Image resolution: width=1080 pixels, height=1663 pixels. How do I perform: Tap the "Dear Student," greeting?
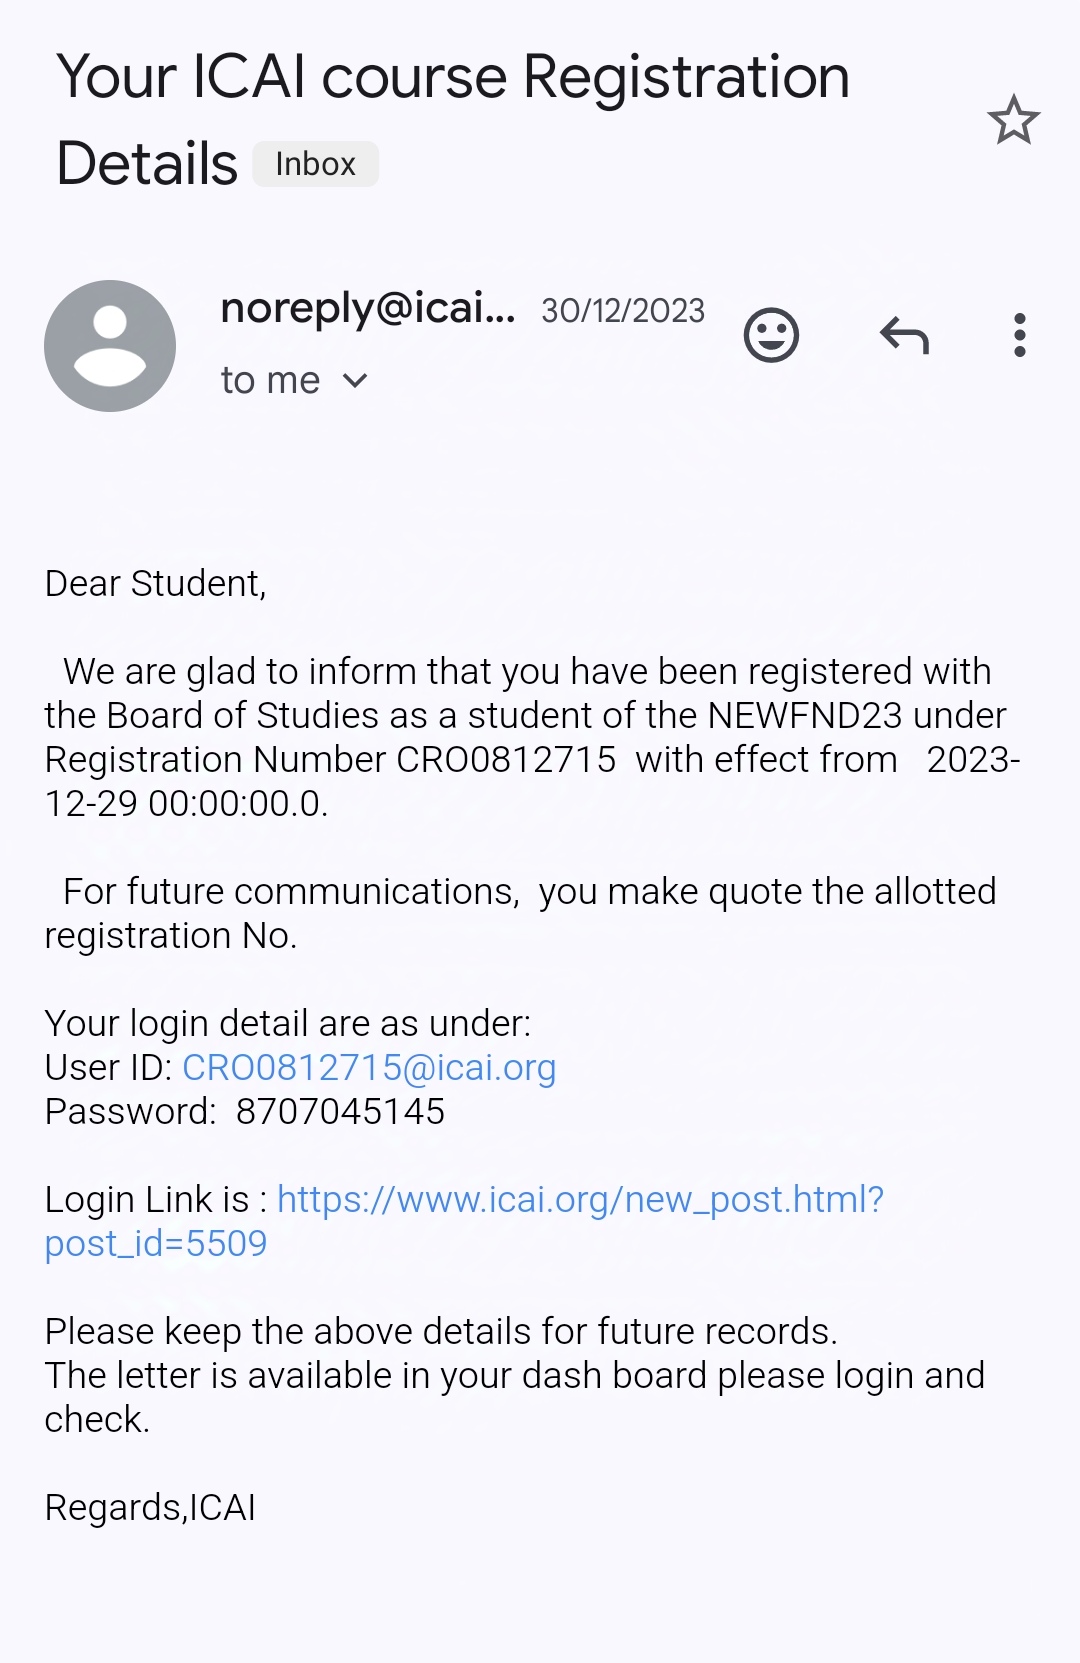click(x=156, y=584)
